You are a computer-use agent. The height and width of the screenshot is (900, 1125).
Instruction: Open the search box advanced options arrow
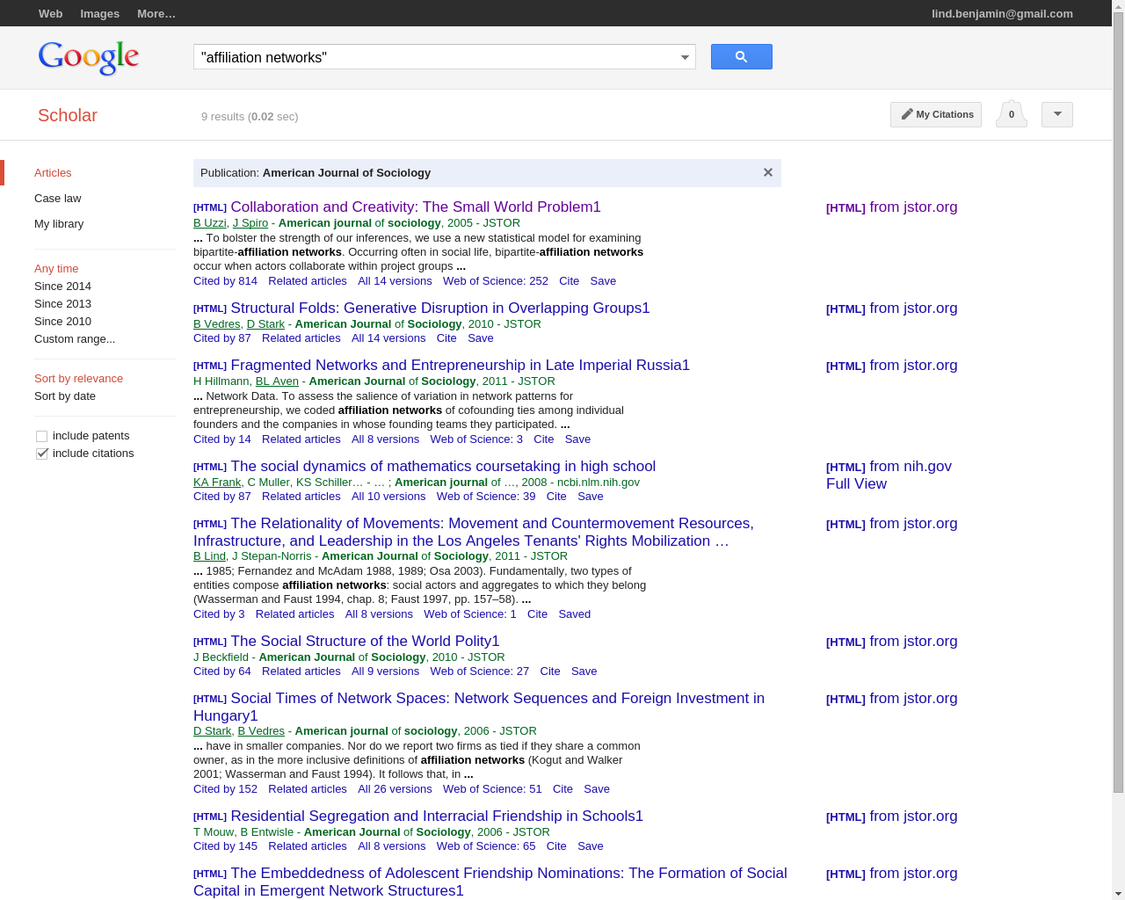[684, 57]
